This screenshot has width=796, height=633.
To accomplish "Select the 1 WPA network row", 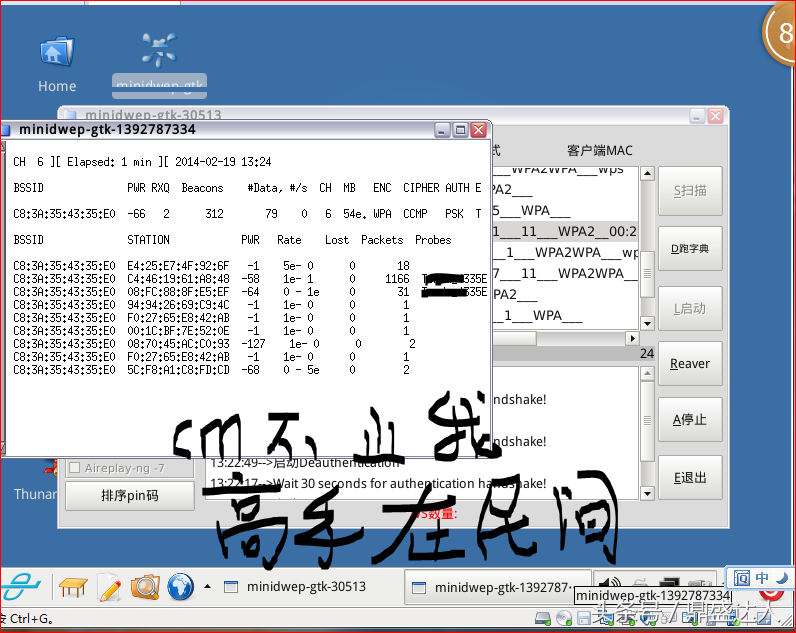I will tap(565, 315).
